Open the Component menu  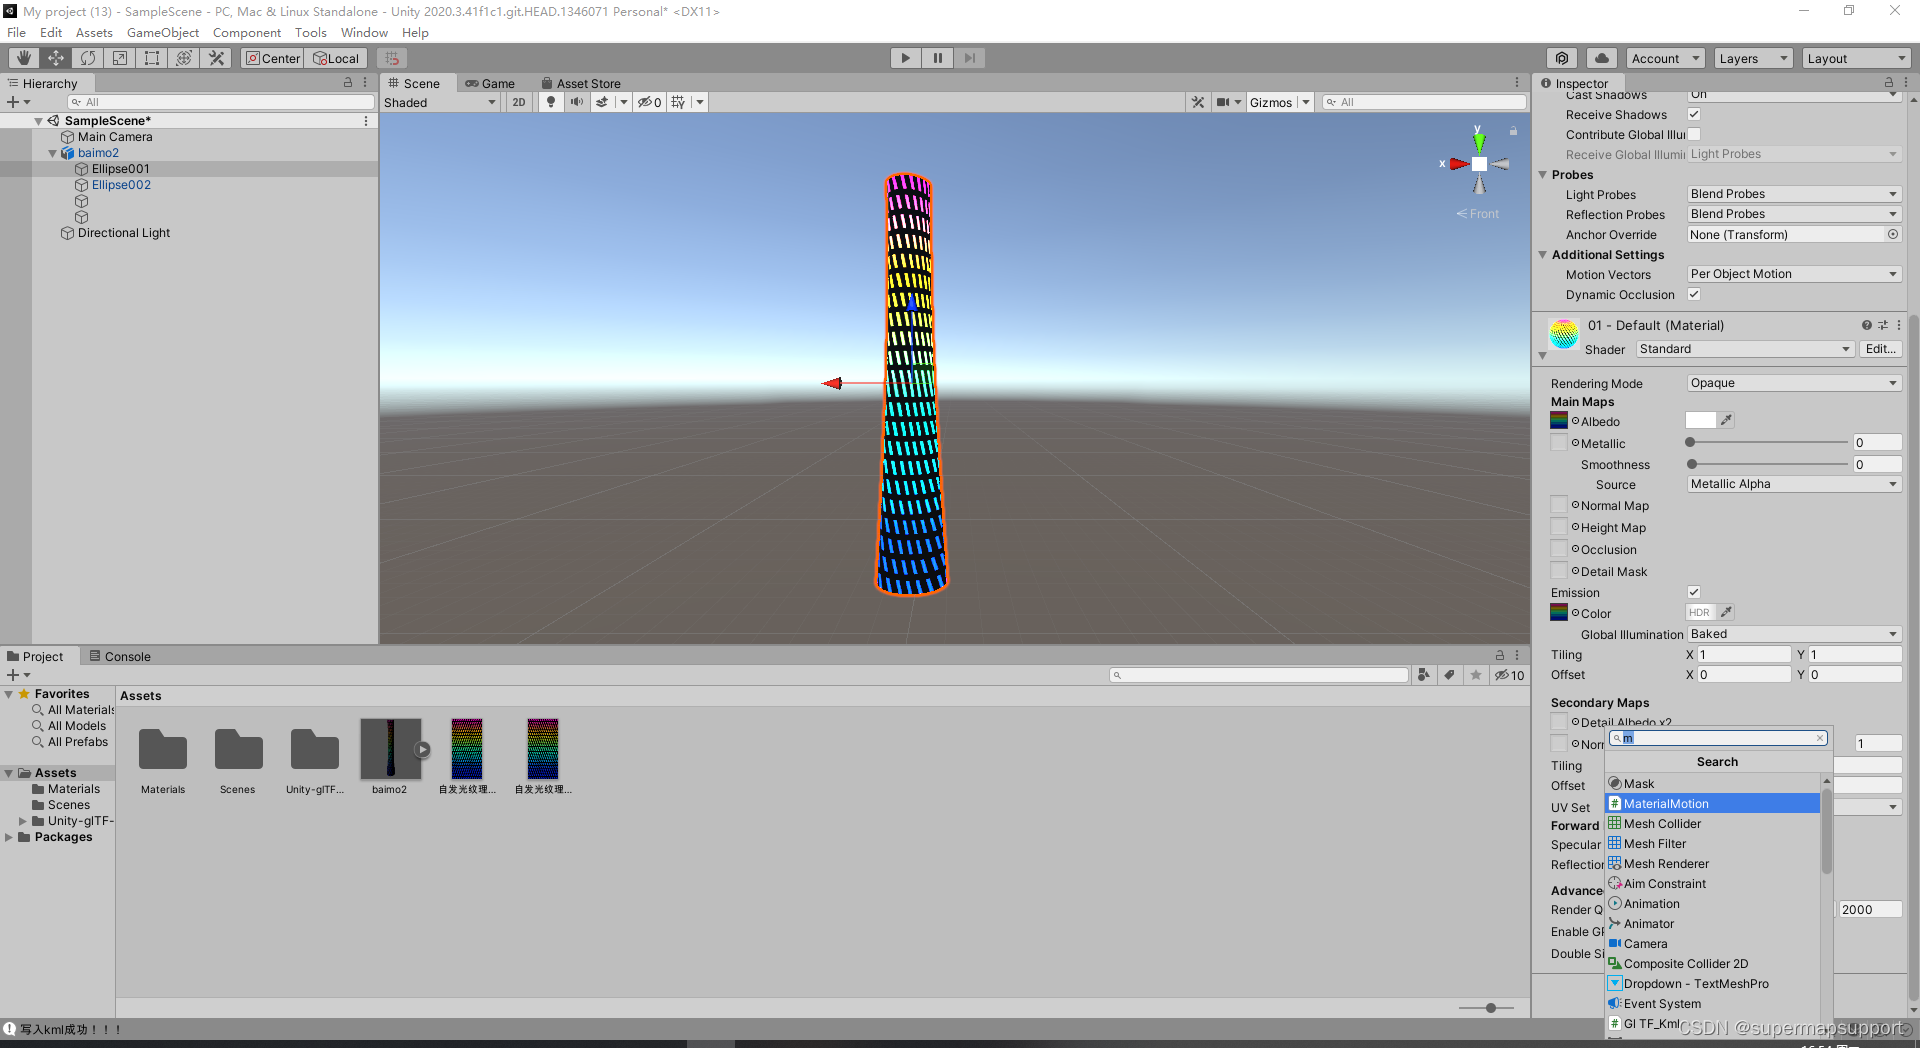[247, 33]
